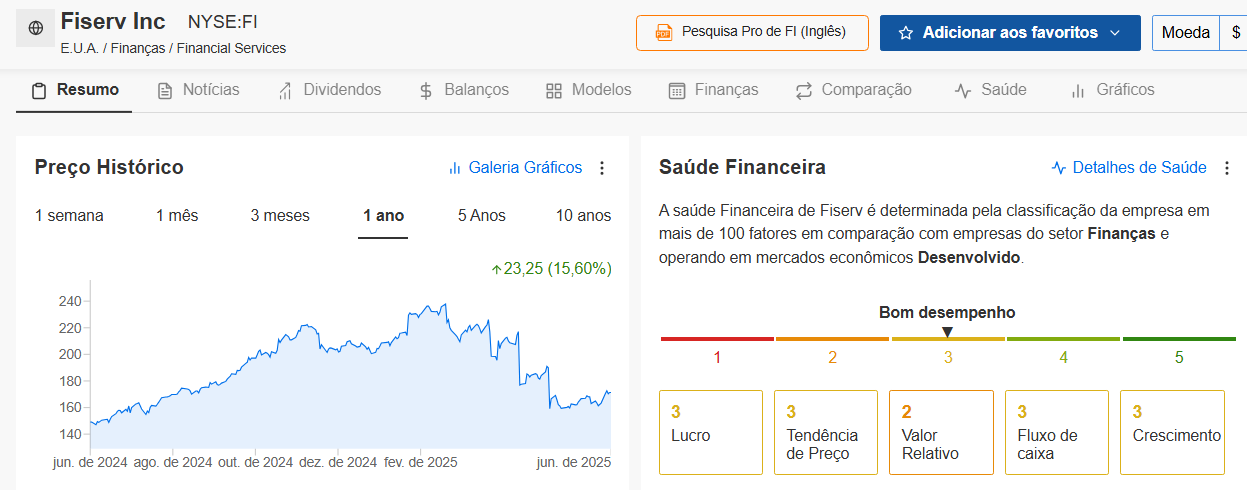Switch to the Notícias tab
This screenshot has width=1247, height=490.
tap(199, 90)
